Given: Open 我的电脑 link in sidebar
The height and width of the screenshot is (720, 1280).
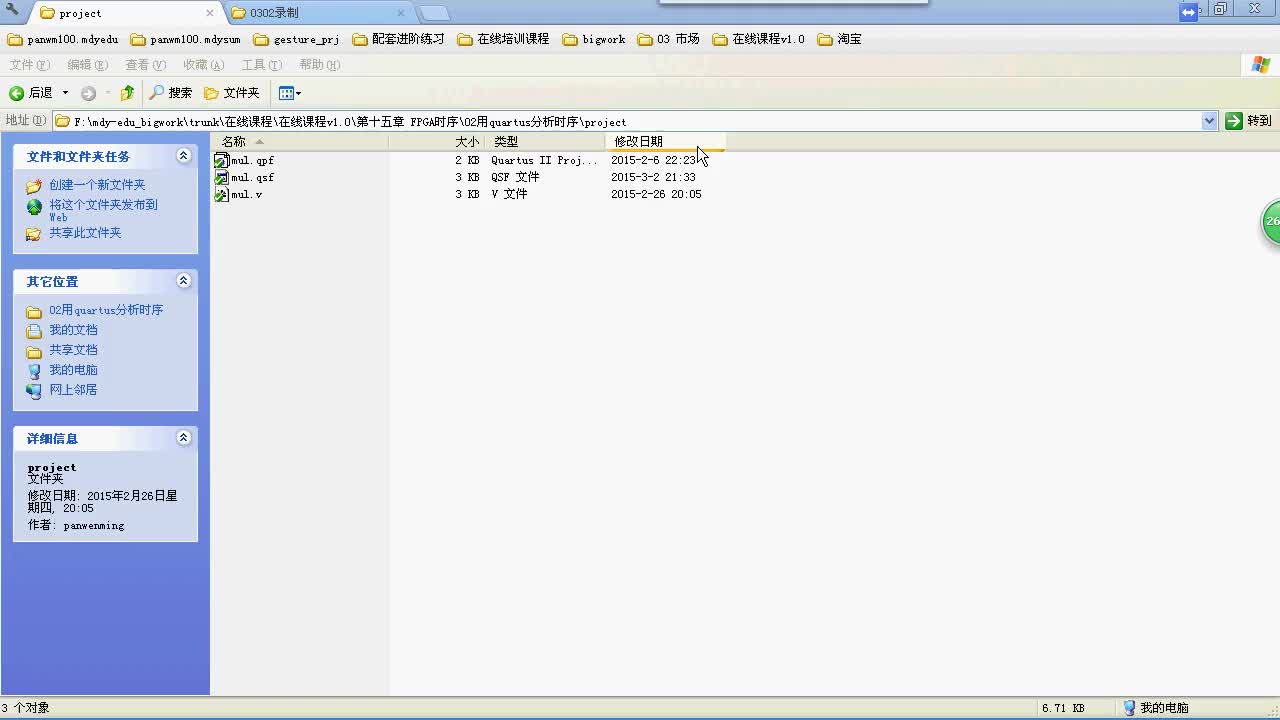Looking at the screenshot, I should (73, 370).
